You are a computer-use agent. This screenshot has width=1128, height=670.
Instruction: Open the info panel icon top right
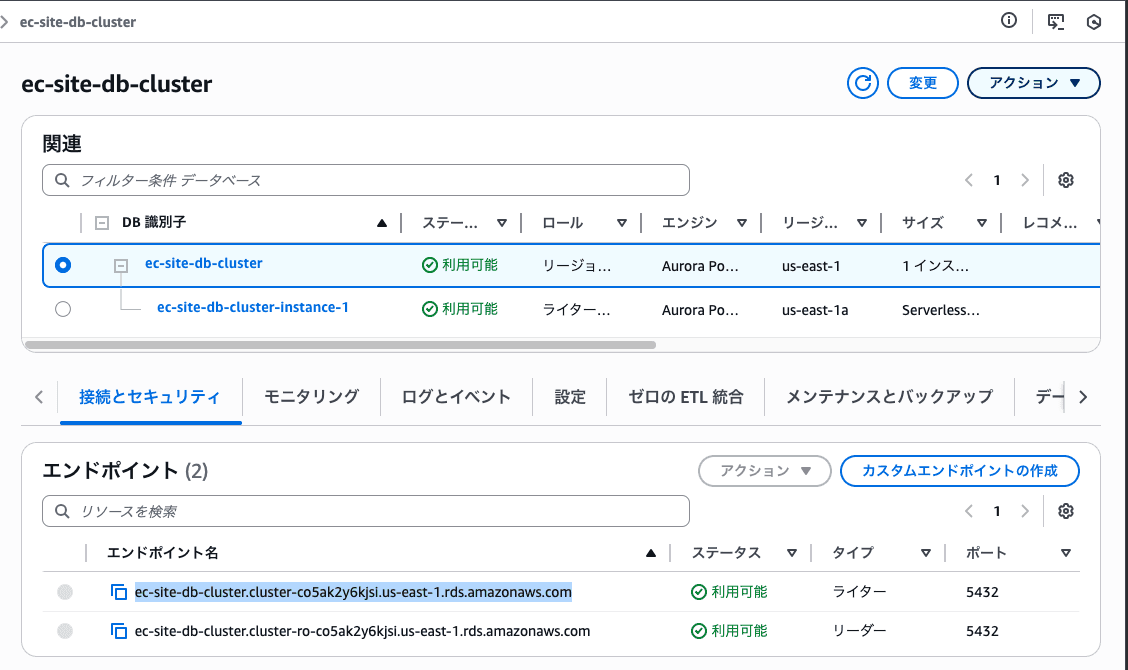(x=1008, y=21)
